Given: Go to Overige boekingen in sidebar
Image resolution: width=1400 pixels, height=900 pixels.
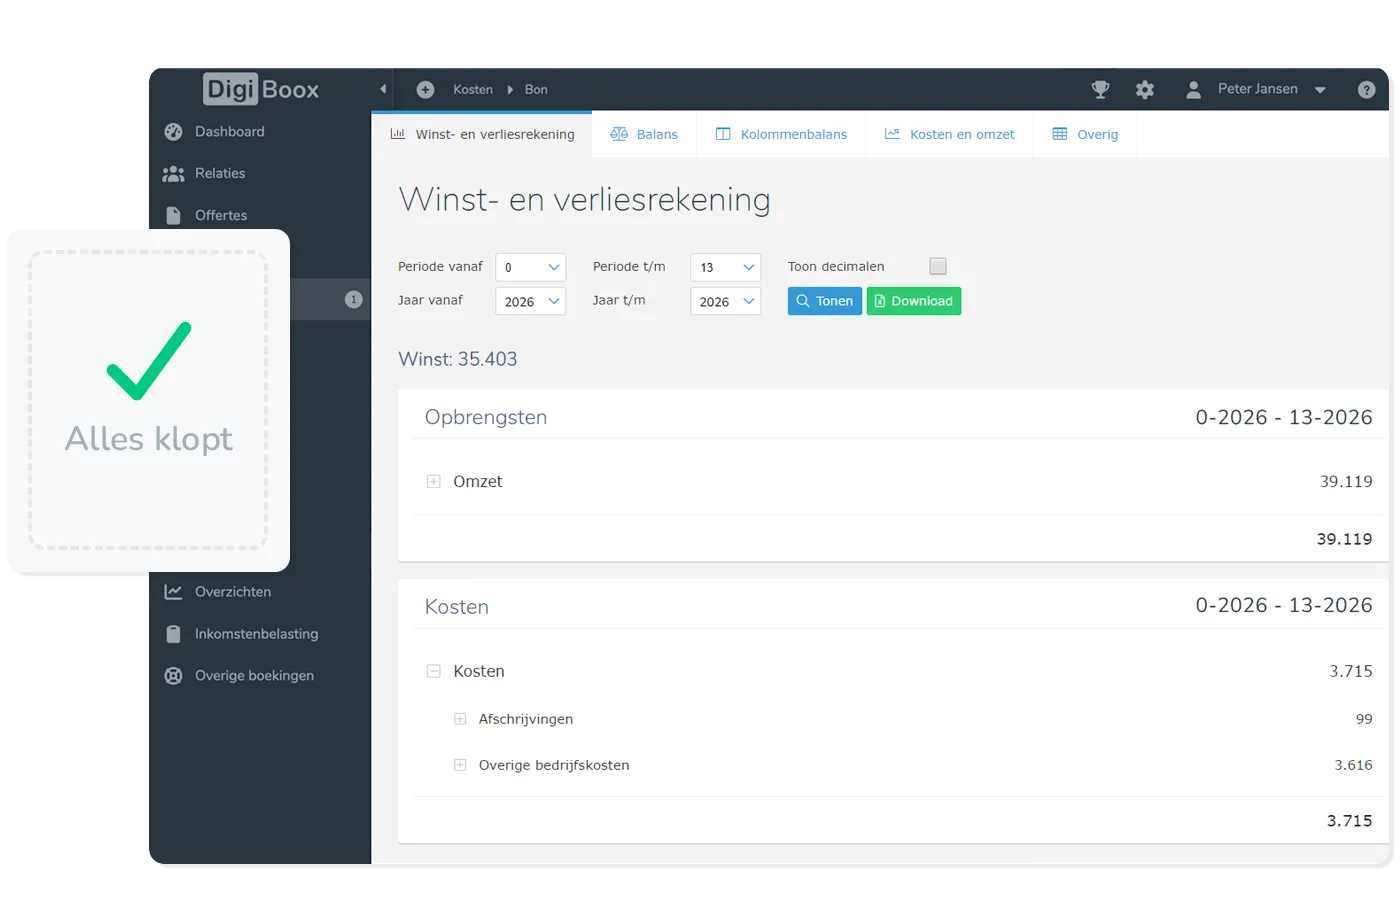Looking at the screenshot, I should tap(254, 676).
